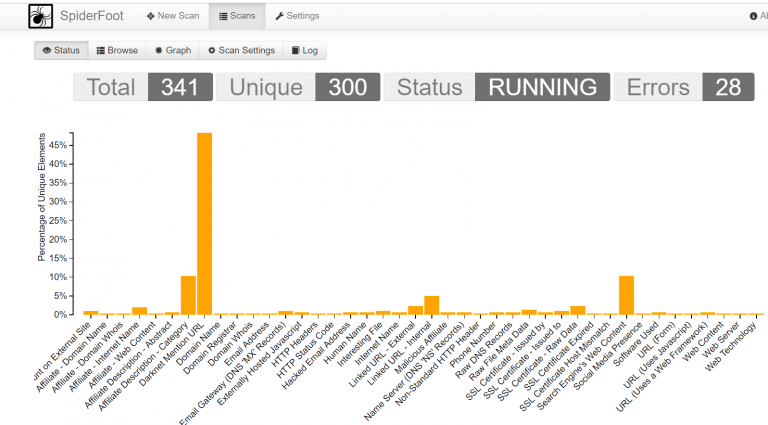Click the 'Phone Number' axis label

coord(473,345)
